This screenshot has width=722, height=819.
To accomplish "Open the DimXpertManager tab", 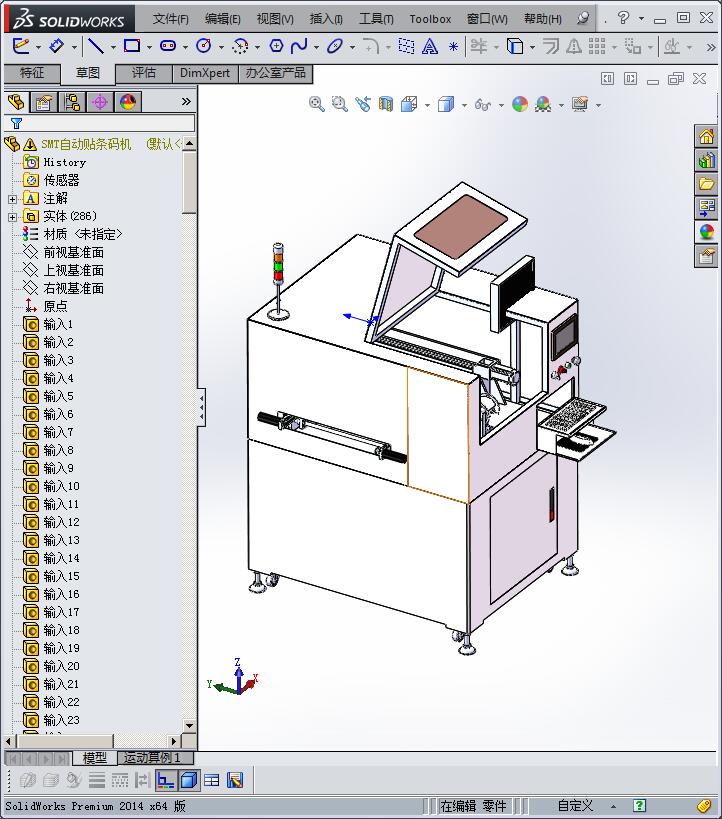I will (x=100, y=101).
